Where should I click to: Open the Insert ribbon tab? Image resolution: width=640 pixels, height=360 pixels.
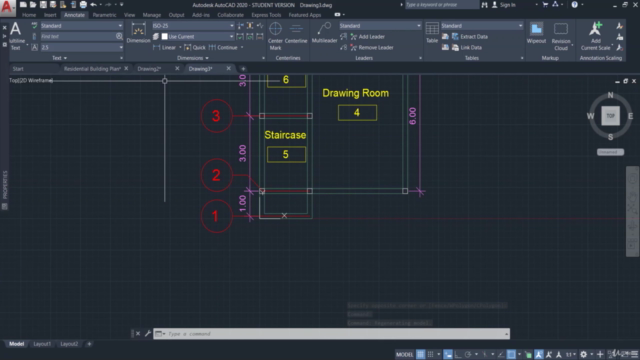tap(50, 15)
